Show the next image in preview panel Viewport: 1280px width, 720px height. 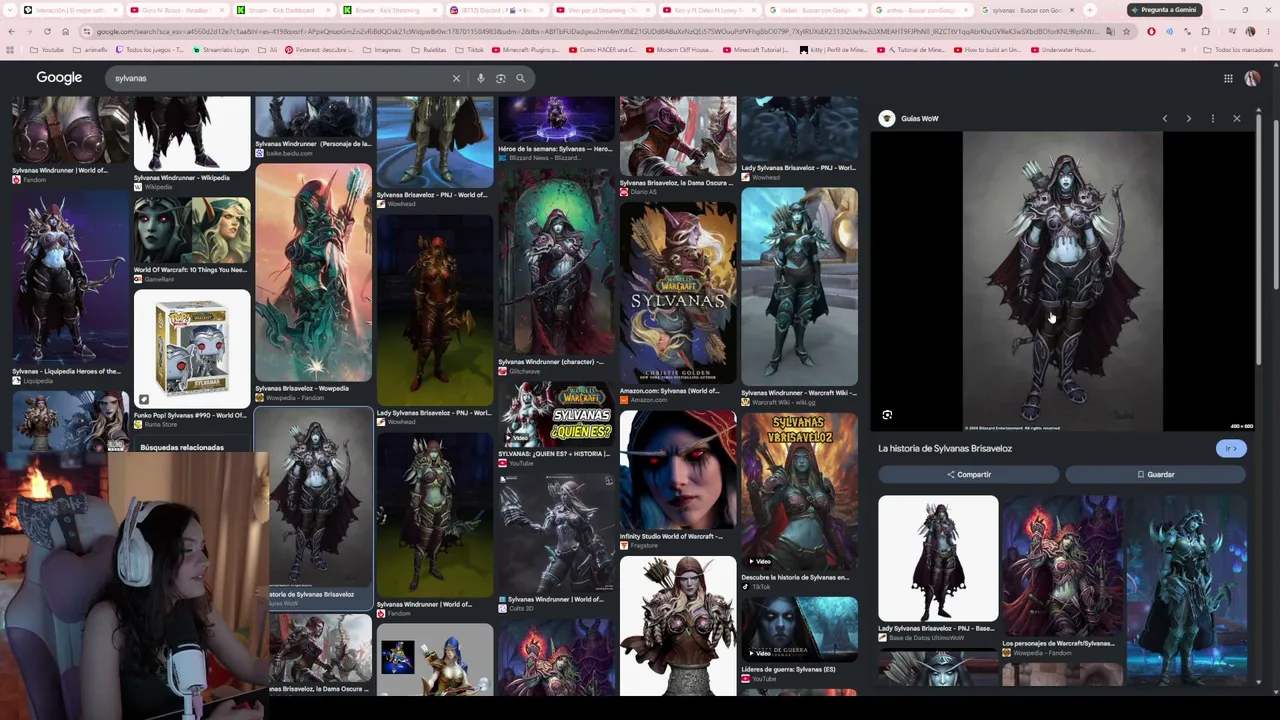pos(1188,118)
